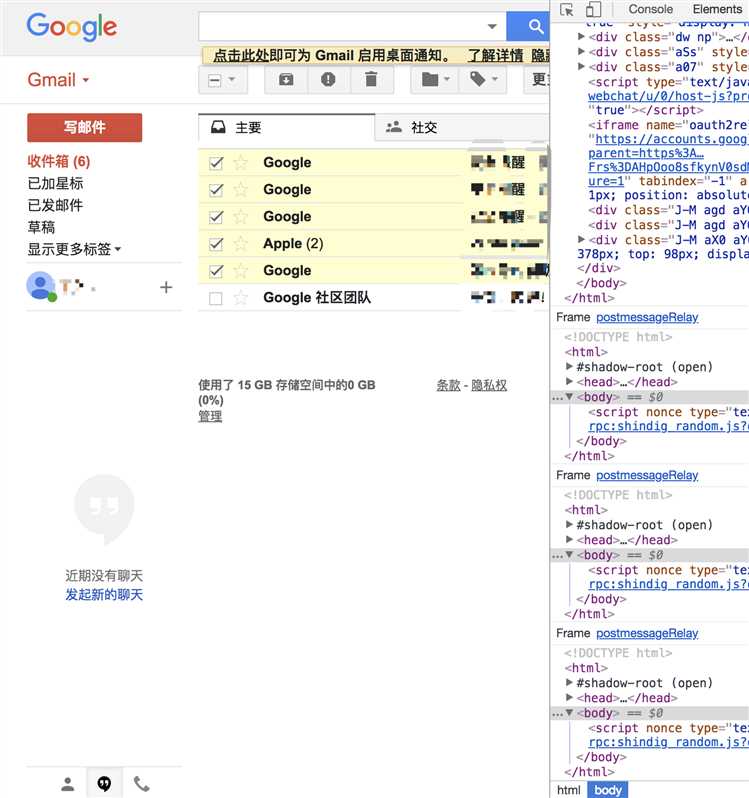
Task: Star the Google 社区团队 email
Action: [240, 298]
